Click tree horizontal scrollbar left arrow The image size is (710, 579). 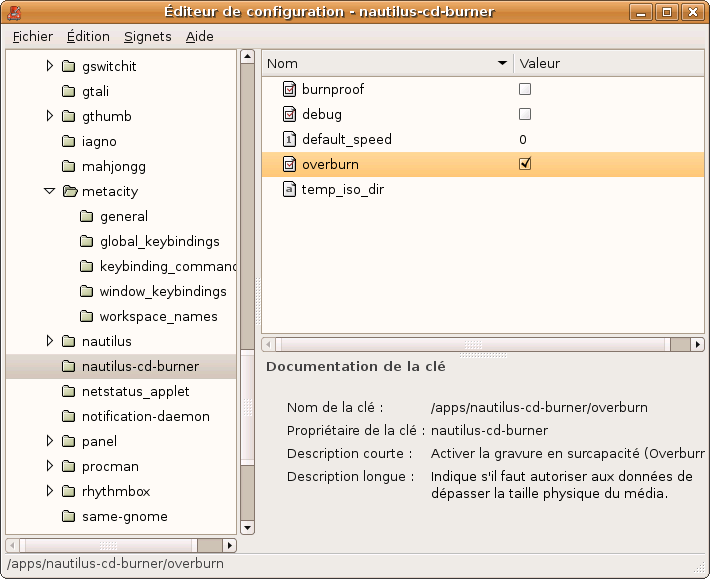tap(12, 546)
